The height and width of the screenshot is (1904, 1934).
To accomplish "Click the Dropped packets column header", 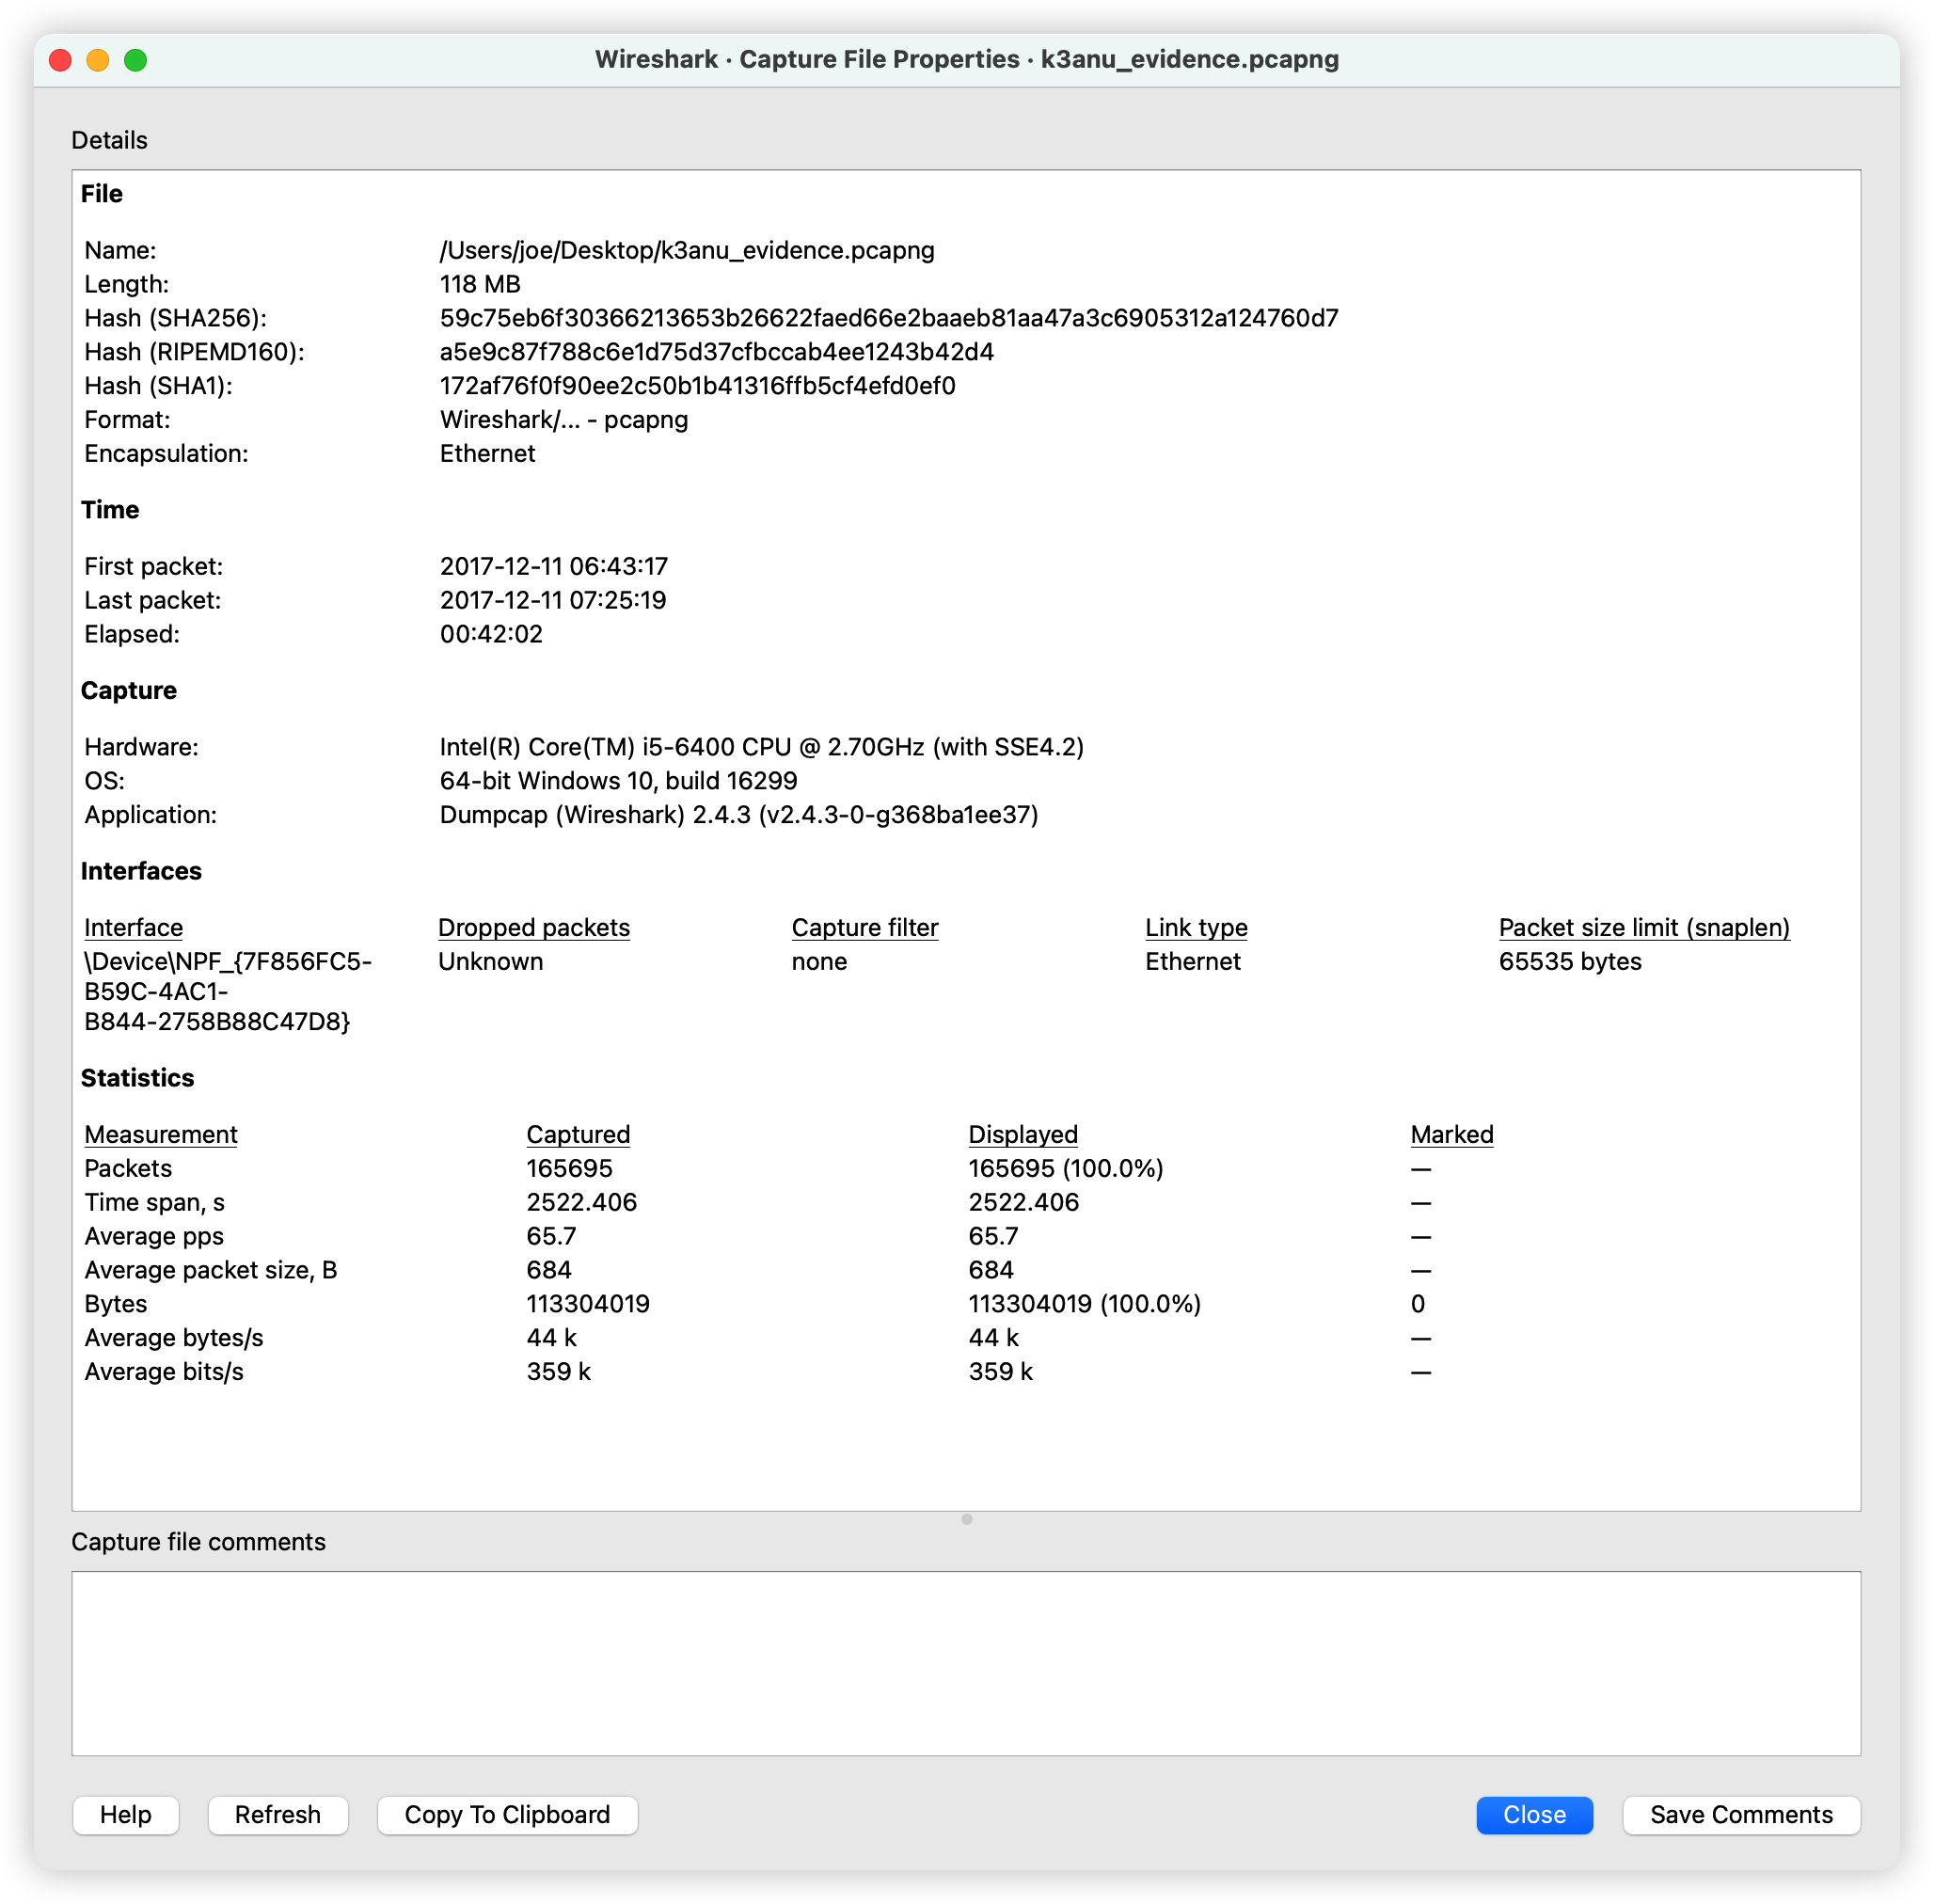I will pyautogui.click(x=534, y=927).
